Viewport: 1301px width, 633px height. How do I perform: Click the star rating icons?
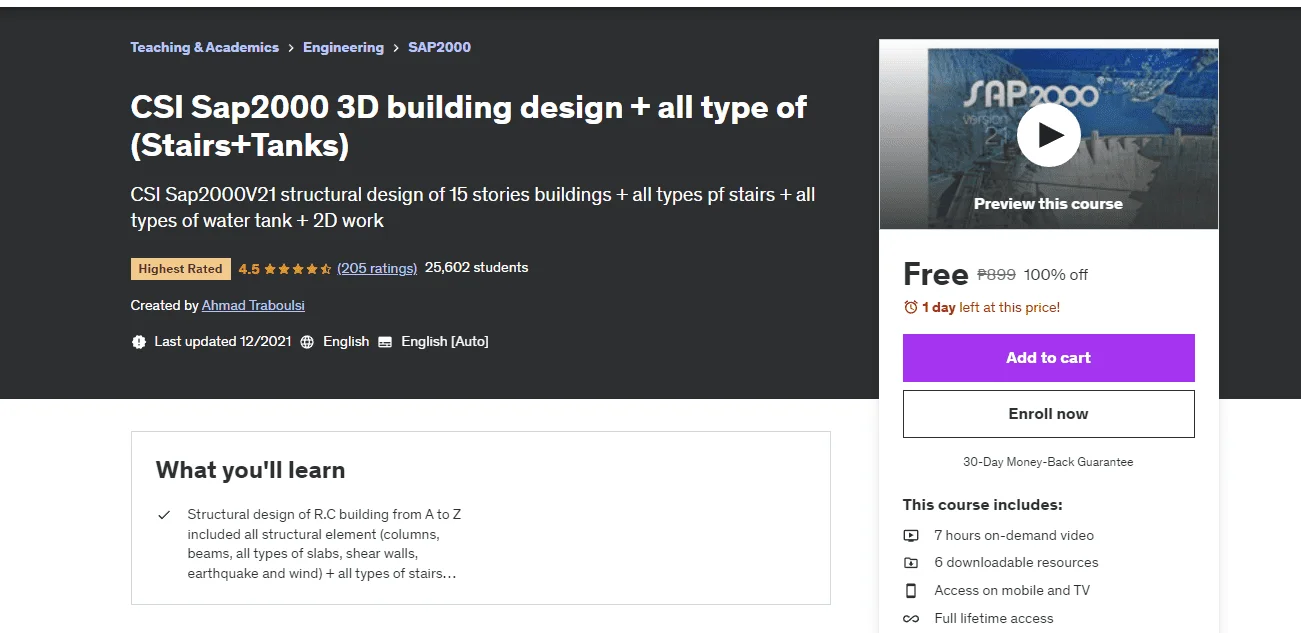(297, 268)
